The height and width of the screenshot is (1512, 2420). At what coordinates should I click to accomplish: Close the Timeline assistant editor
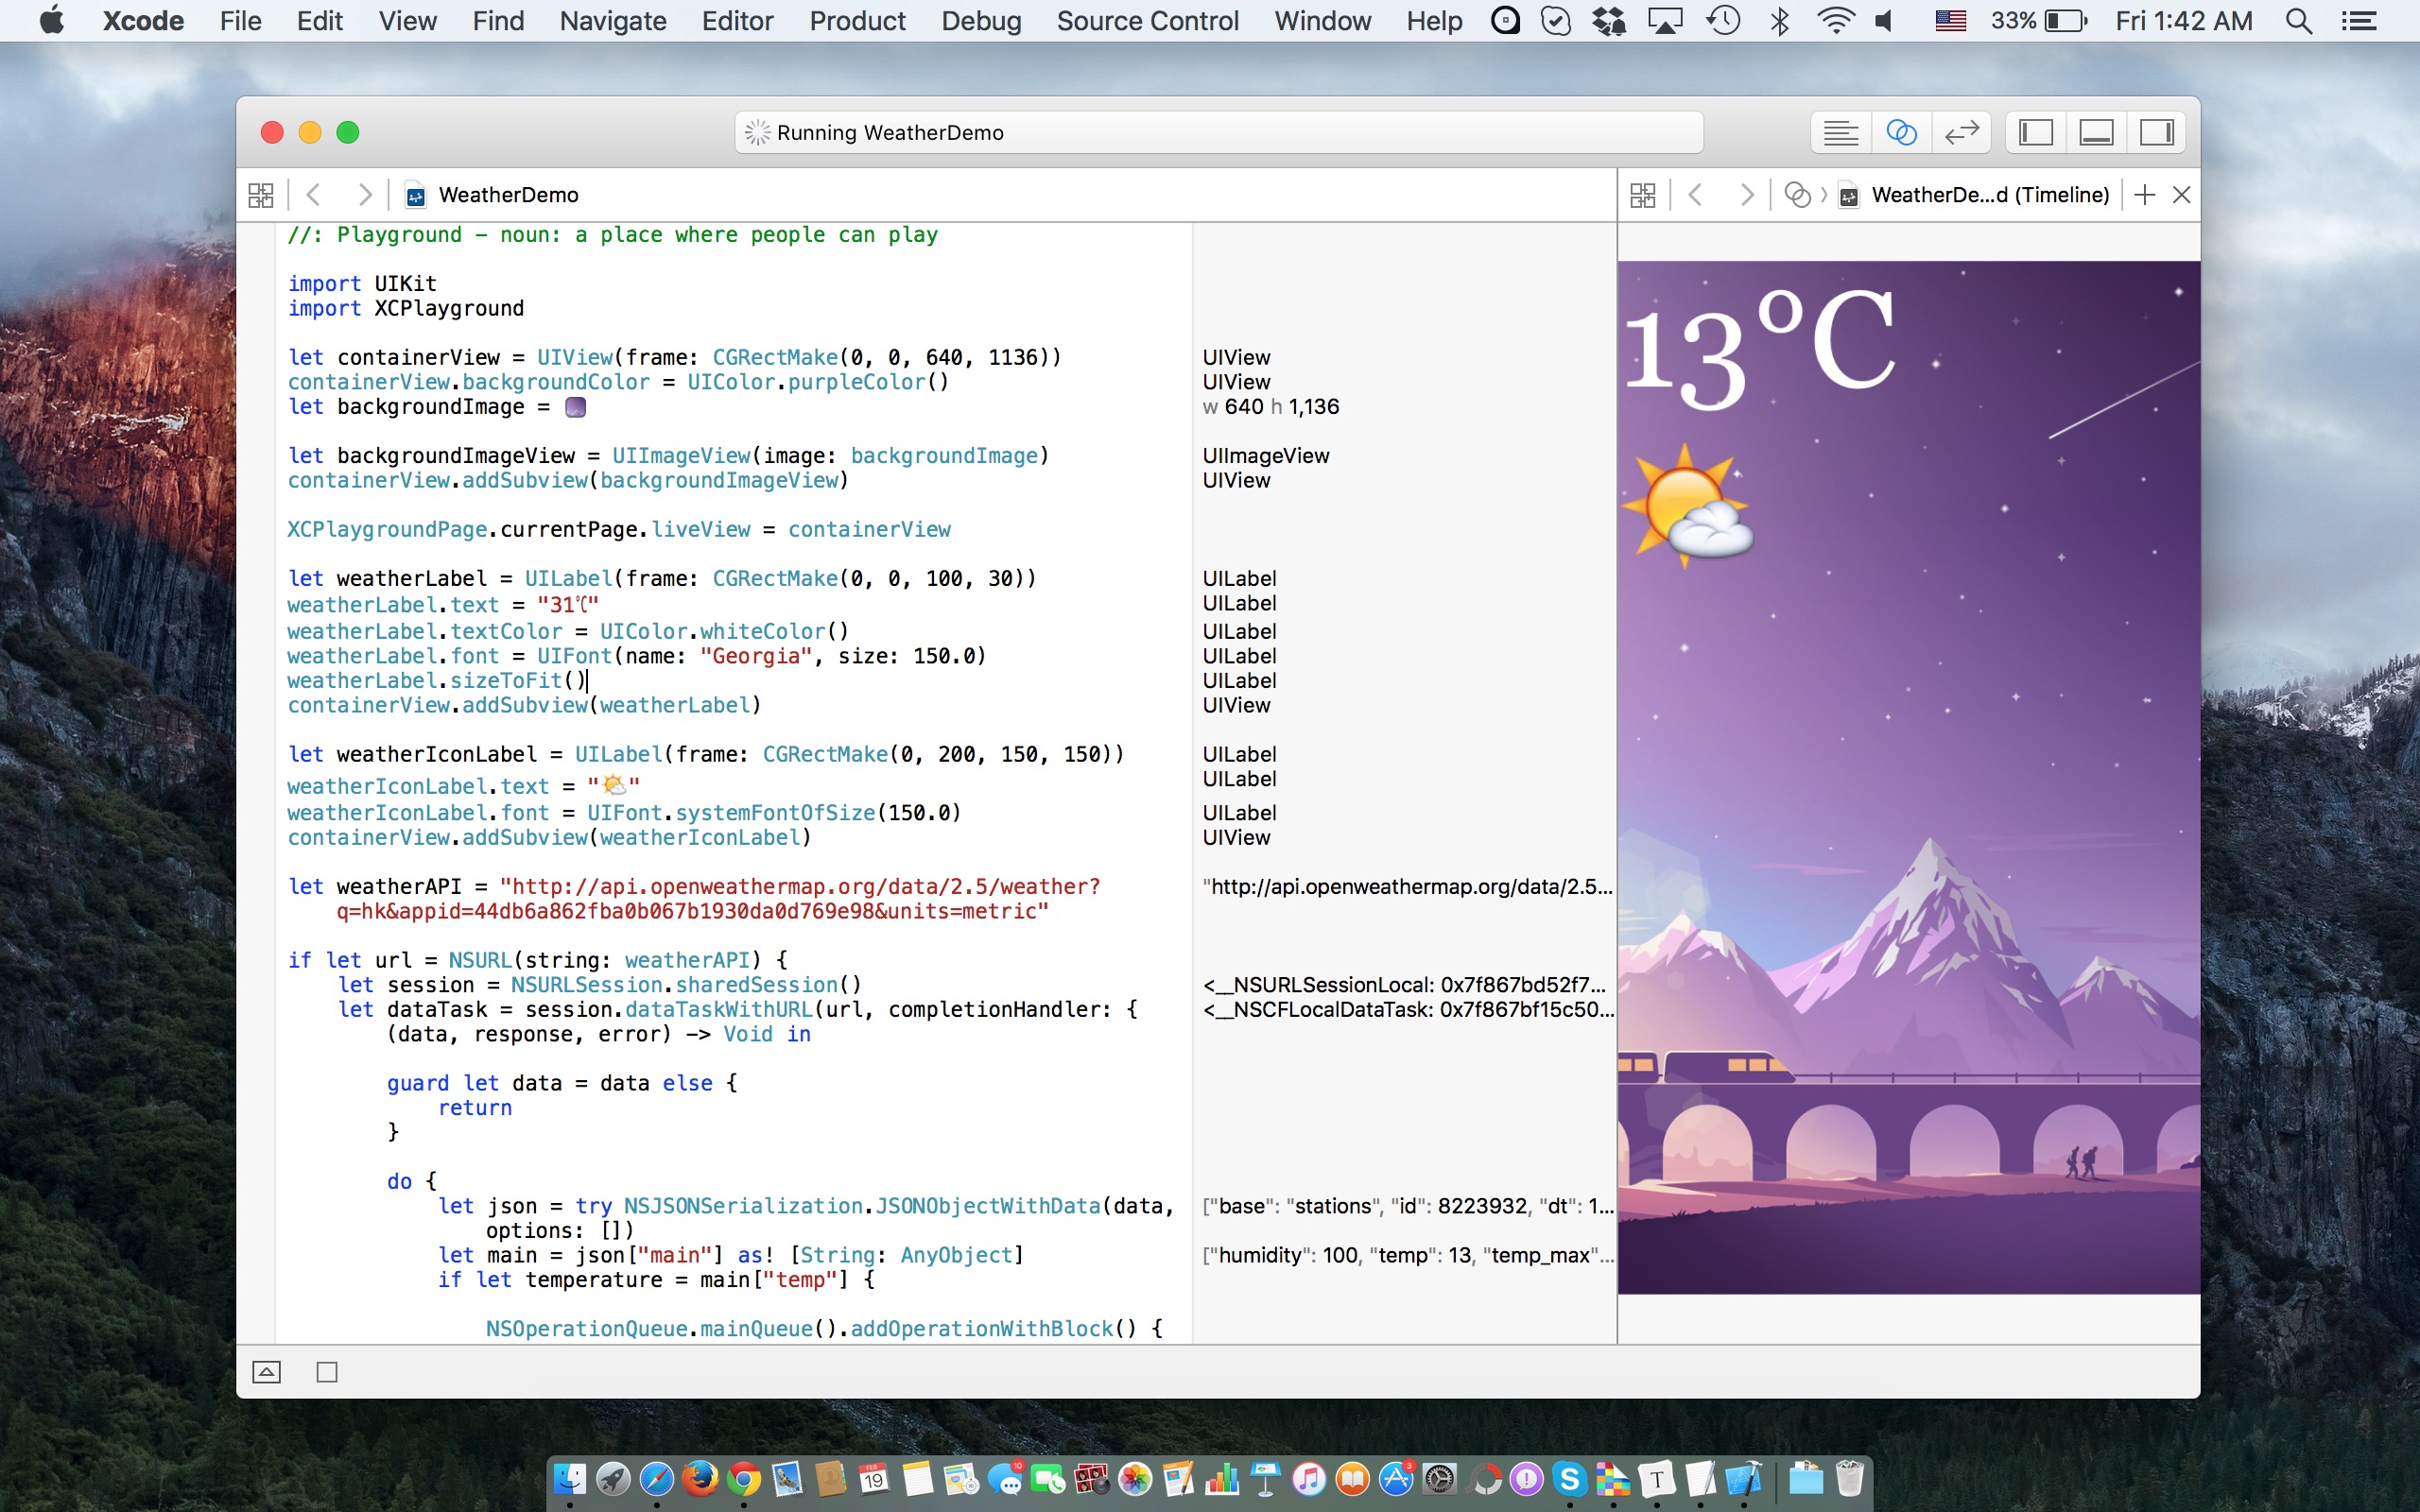(x=2181, y=195)
